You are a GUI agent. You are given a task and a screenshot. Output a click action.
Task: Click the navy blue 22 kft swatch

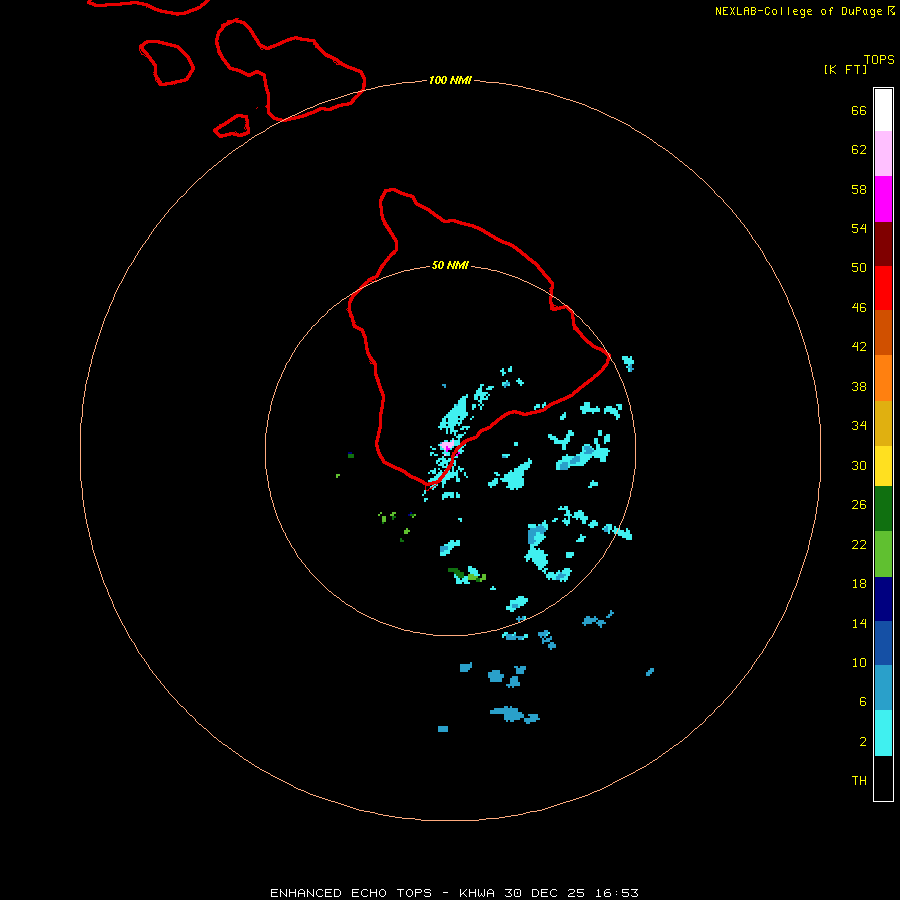click(x=883, y=599)
